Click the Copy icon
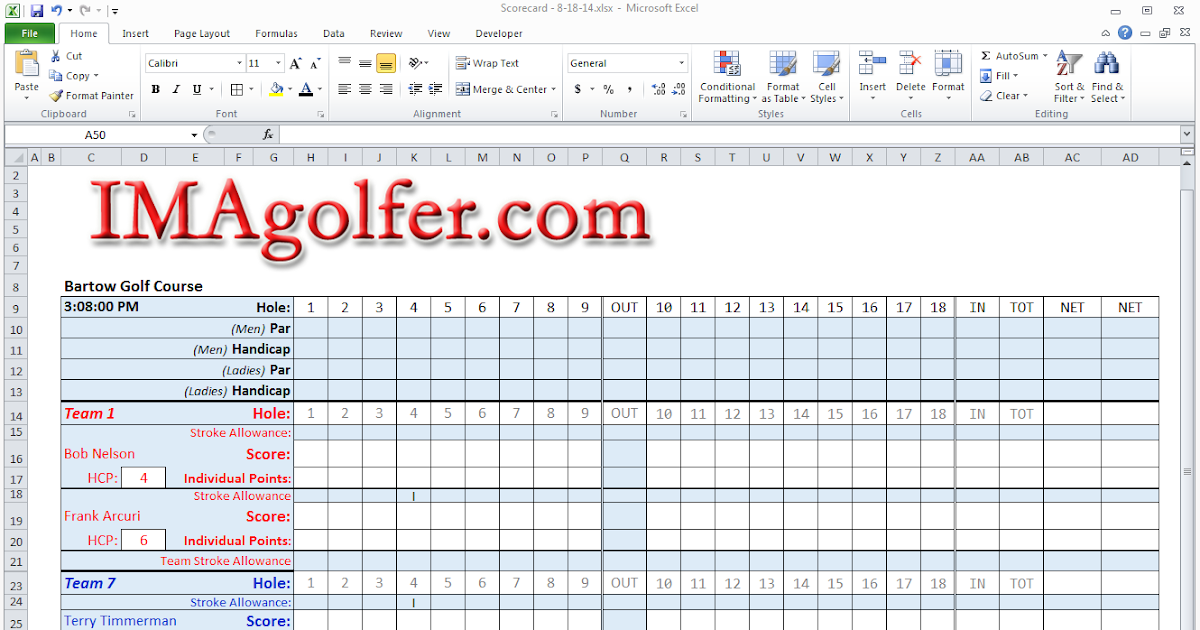The height and width of the screenshot is (630, 1200). point(56,76)
